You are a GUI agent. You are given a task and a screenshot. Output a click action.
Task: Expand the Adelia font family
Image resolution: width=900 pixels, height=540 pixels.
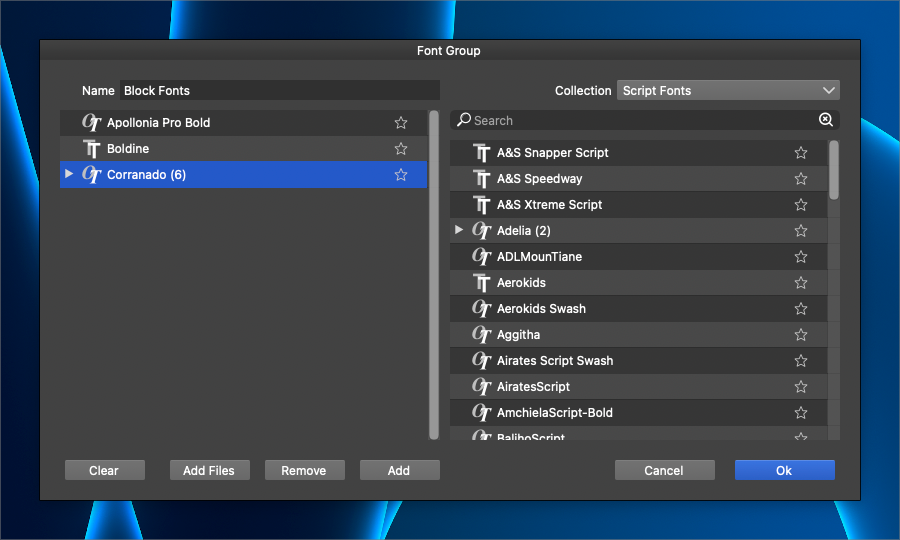click(x=459, y=230)
